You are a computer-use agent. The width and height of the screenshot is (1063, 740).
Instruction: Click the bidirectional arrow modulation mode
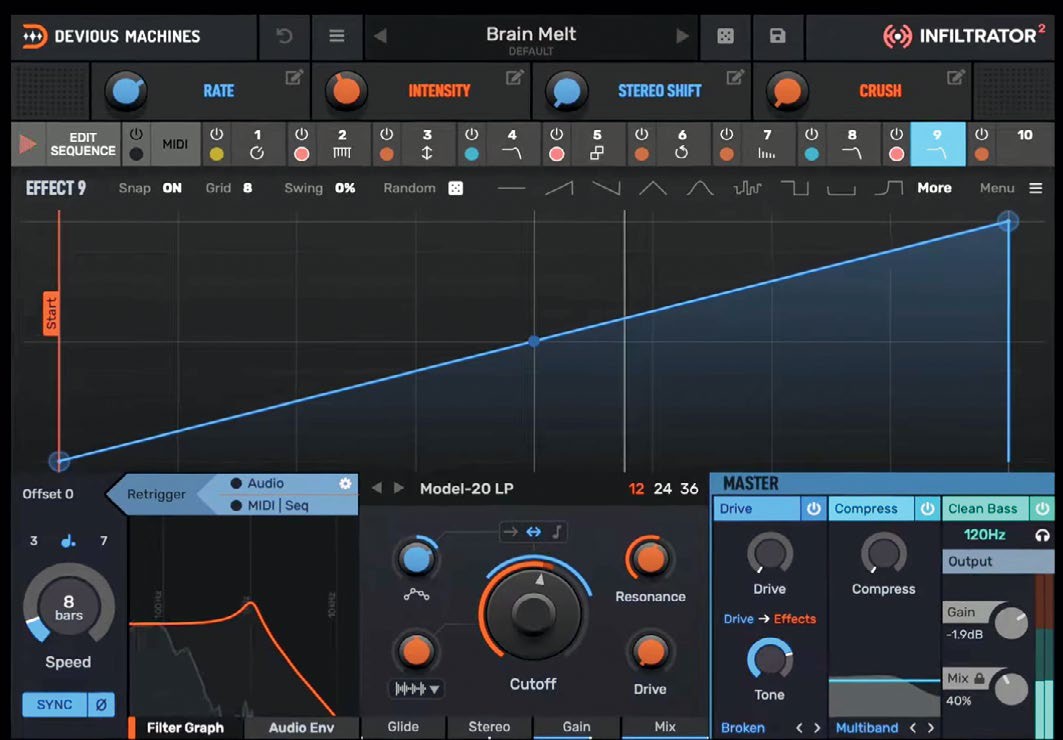point(534,532)
